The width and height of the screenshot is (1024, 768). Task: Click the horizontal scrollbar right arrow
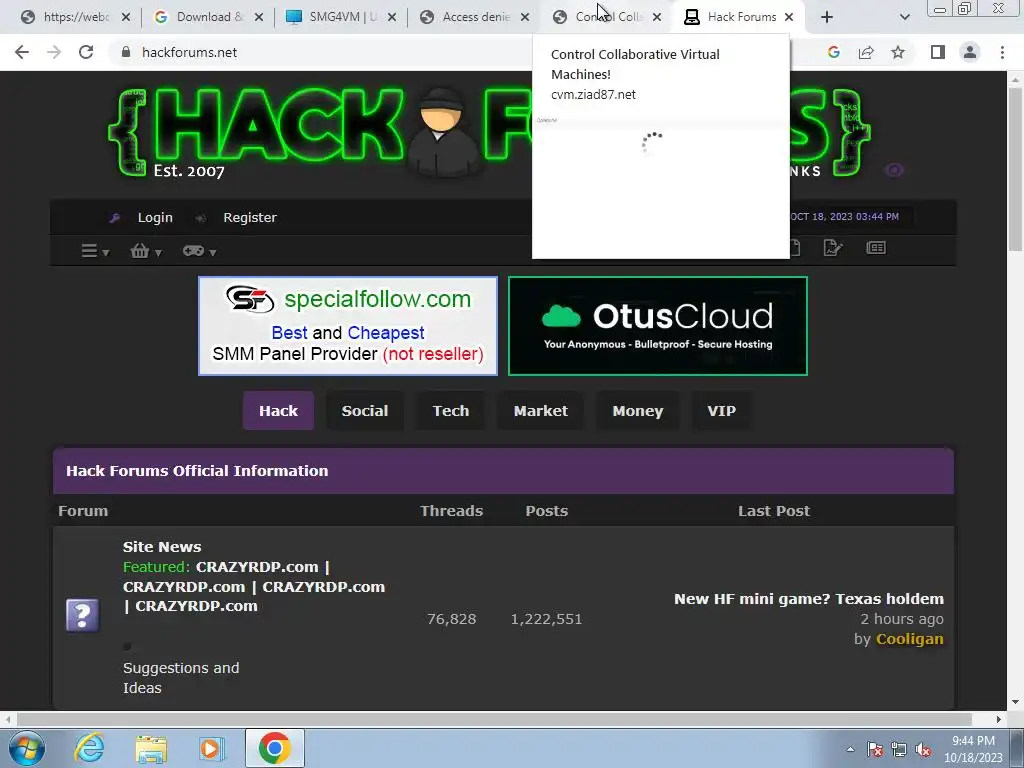tap(999, 719)
